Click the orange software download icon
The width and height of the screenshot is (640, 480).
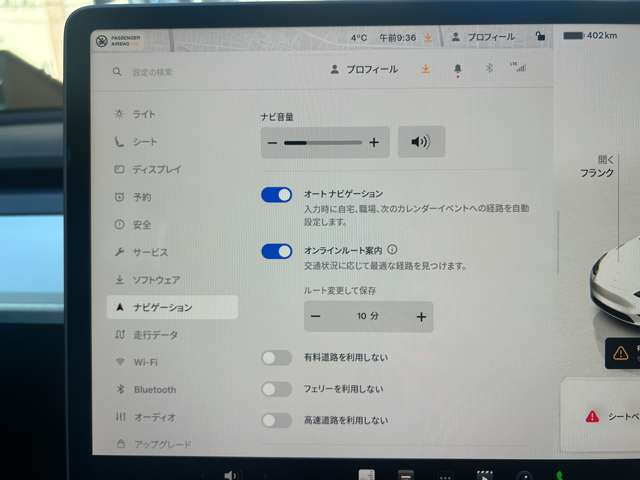click(x=425, y=70)
